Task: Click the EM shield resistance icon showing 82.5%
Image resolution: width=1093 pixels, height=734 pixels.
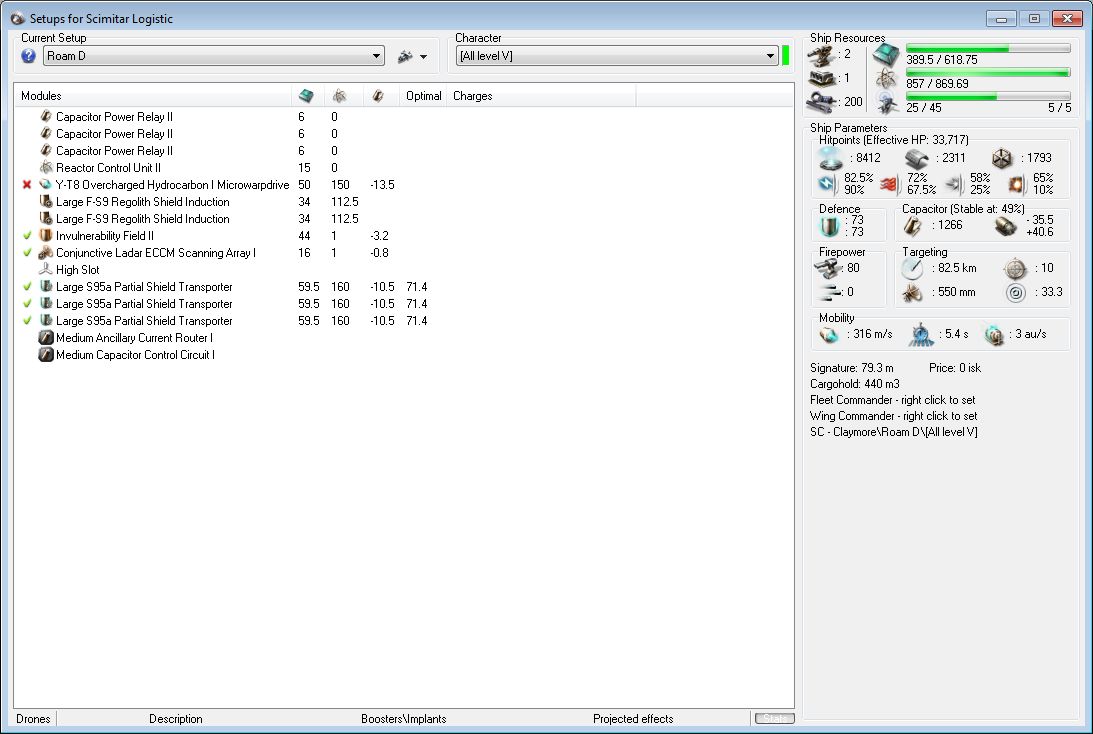Action: coord(827,184)
